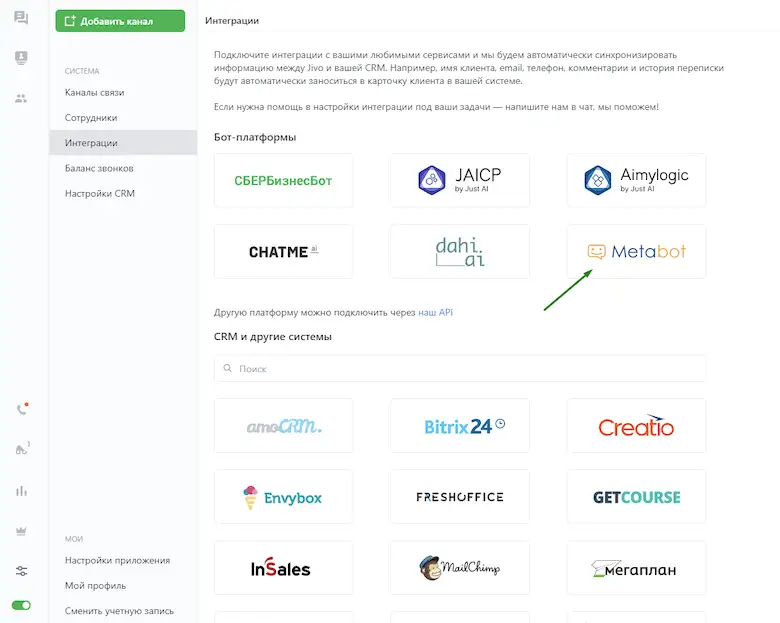Open the chats icon in left rail

point(21,18)
